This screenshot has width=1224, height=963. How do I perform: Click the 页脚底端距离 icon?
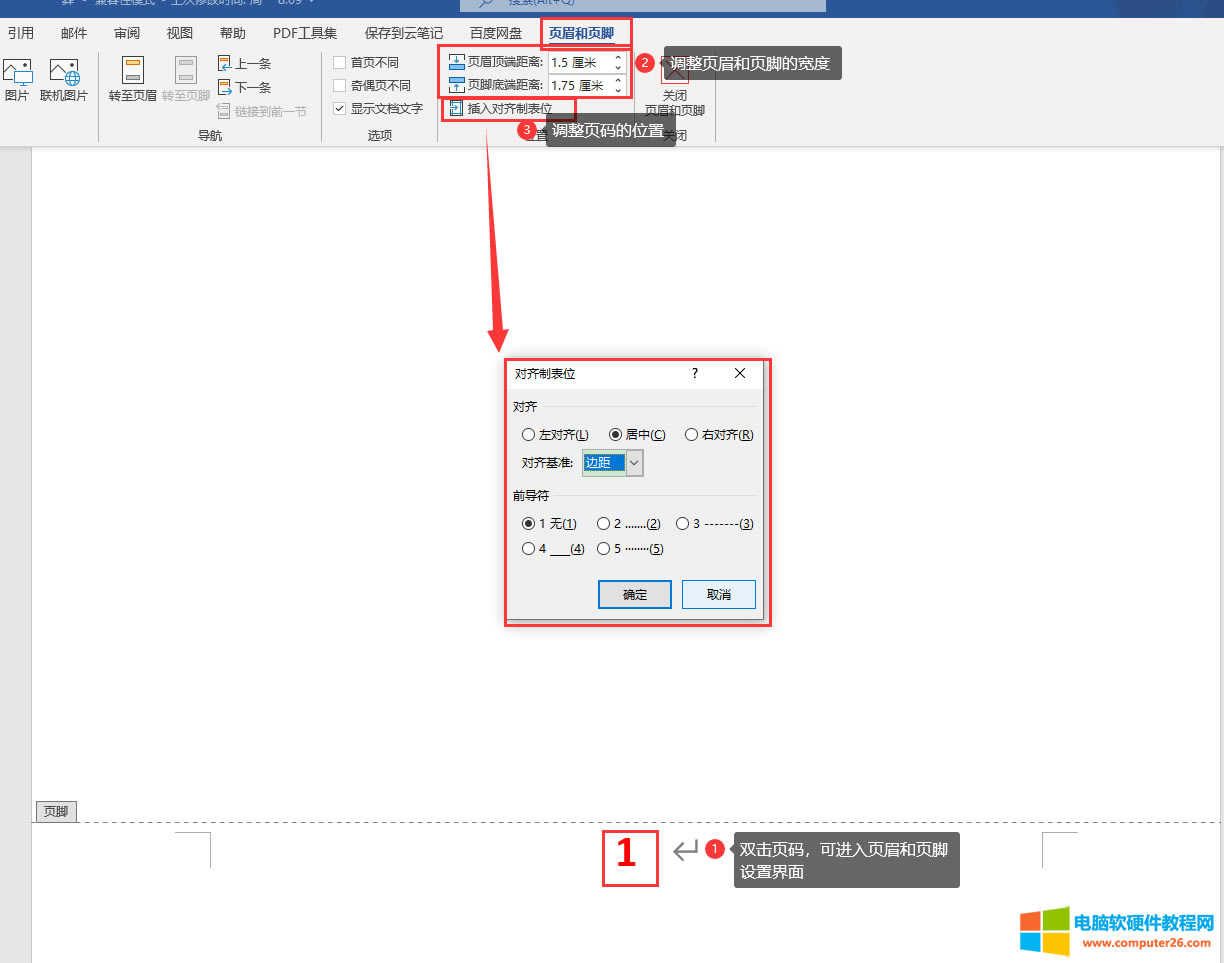click(x=457, y=85)
